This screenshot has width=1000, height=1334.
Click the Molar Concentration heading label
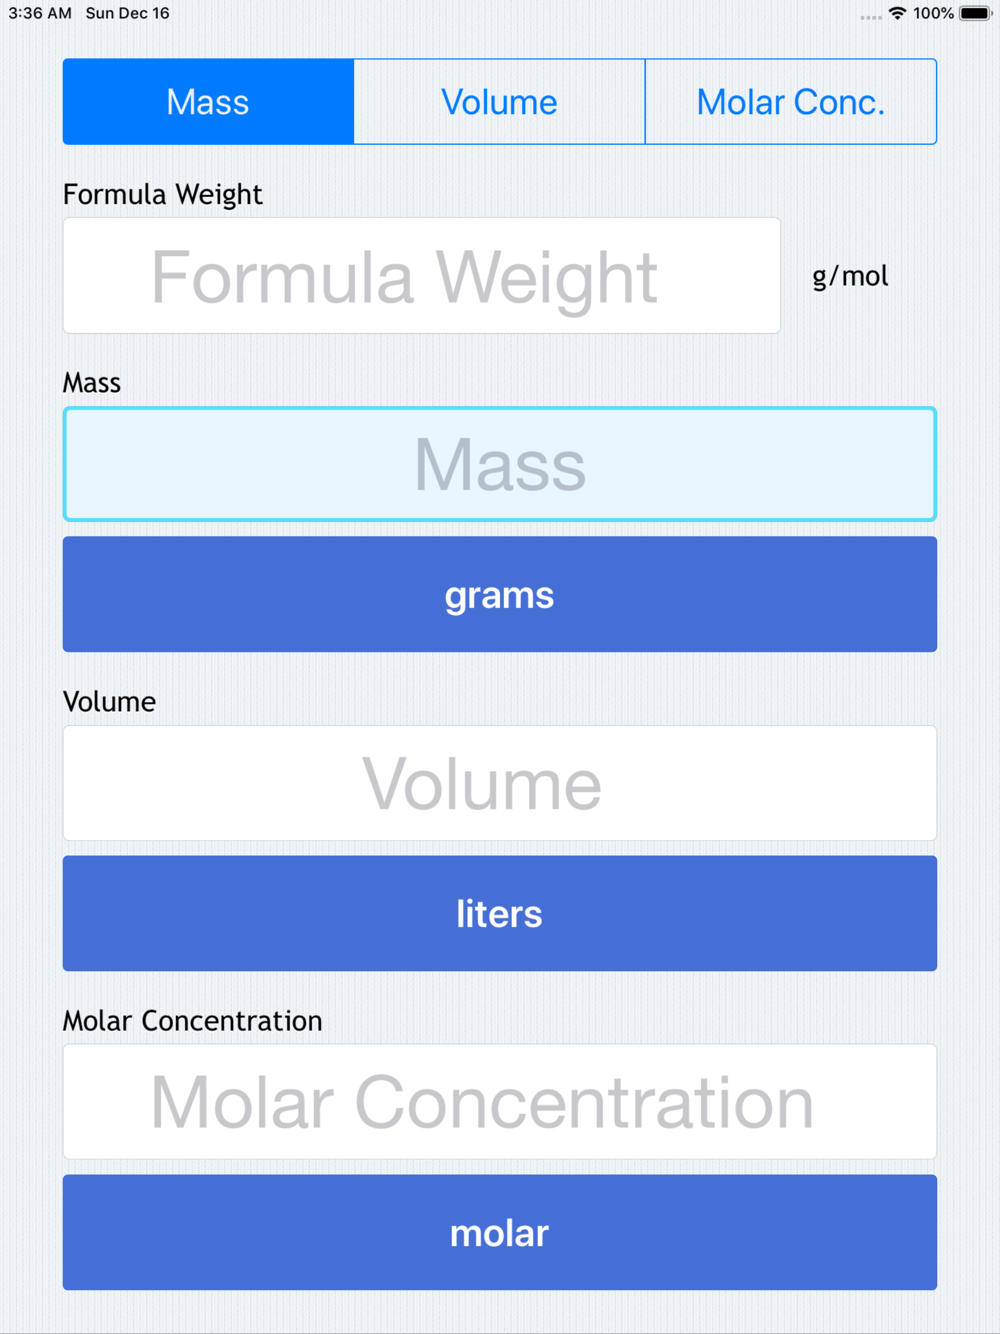click(193, 1020)
